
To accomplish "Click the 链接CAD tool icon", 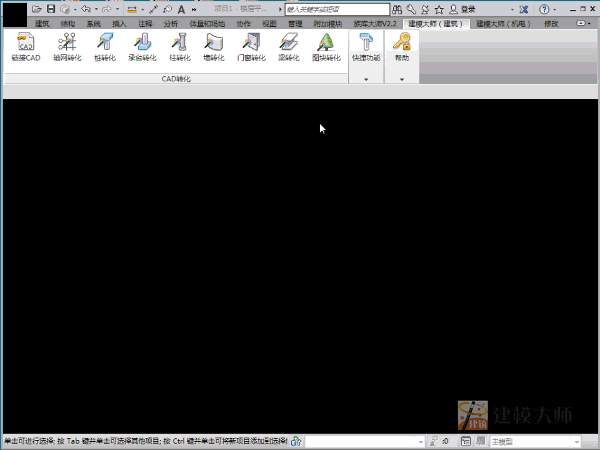I will [26, 46].
